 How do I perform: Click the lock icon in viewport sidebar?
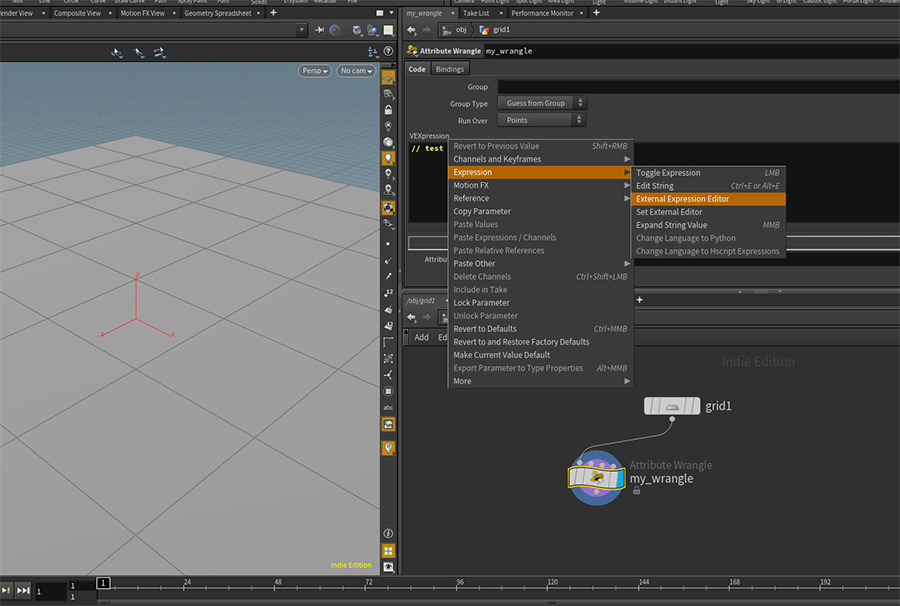(388, 110)
